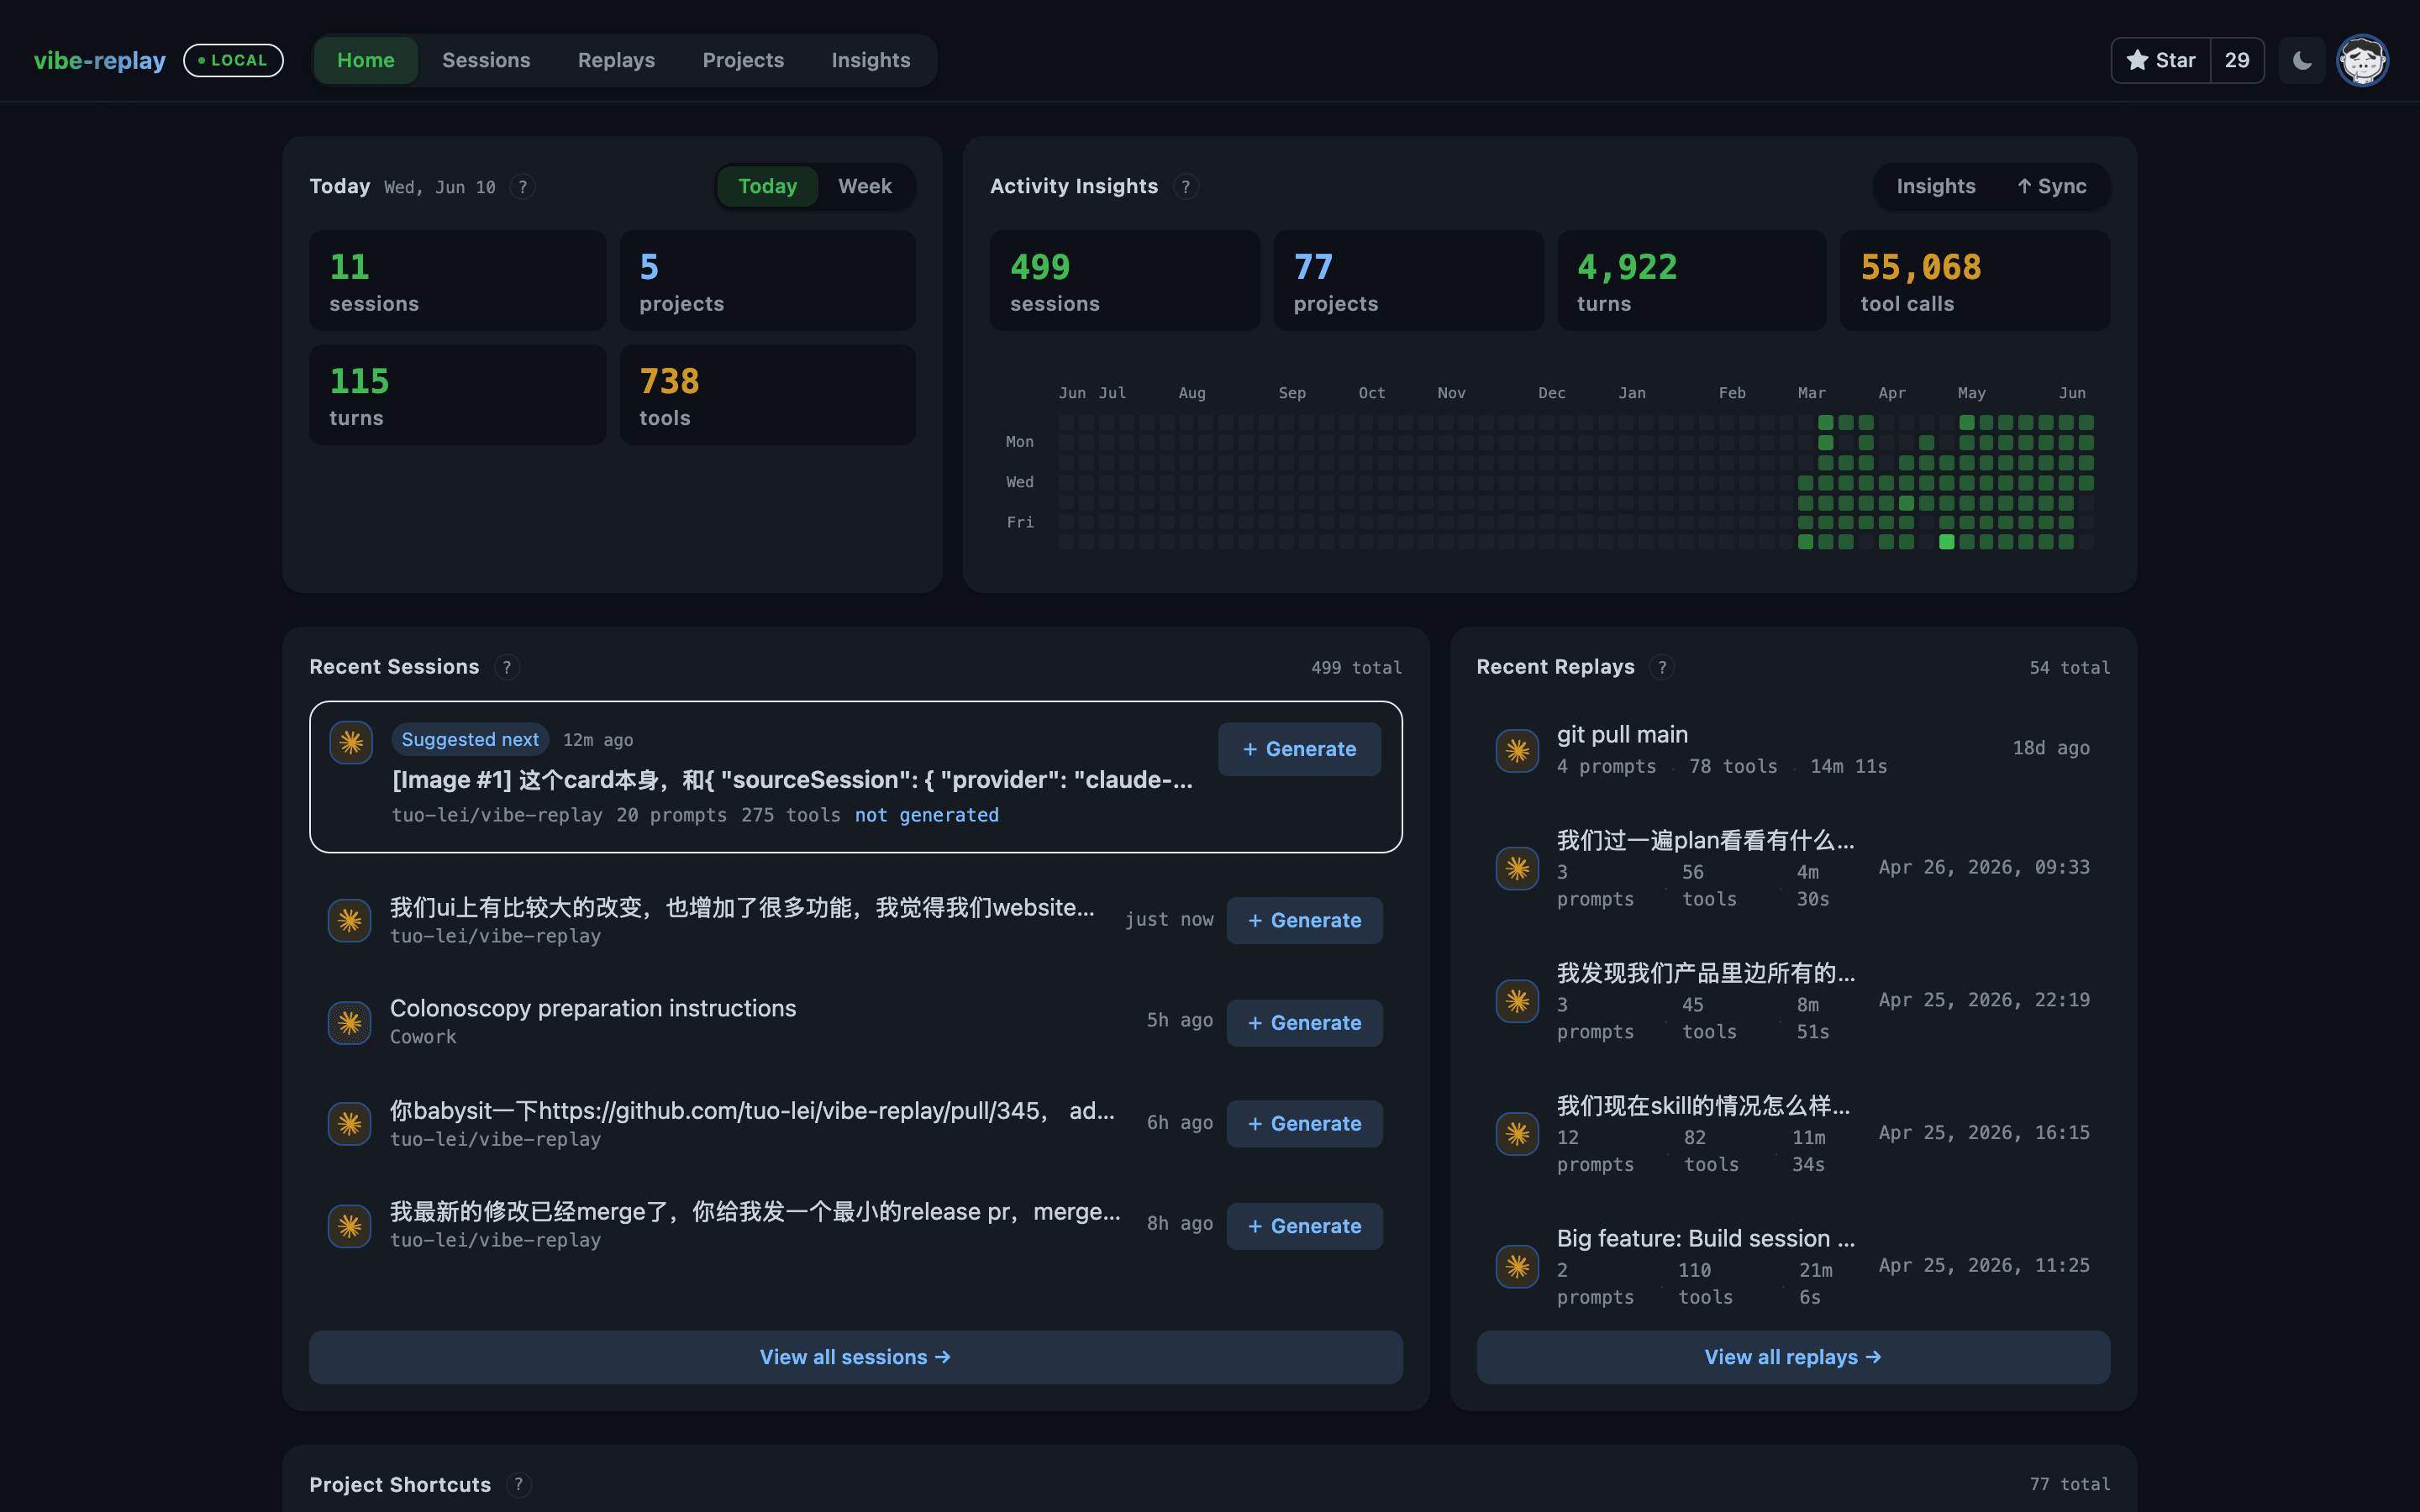Click icon beside git pull main replay

(1517, 750)
